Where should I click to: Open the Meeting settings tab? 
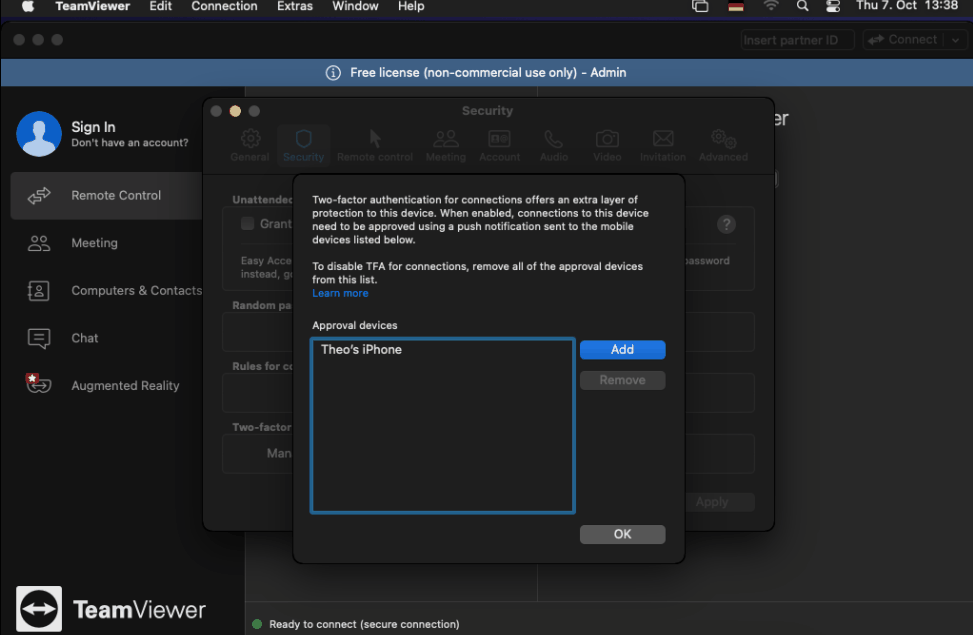446,145
